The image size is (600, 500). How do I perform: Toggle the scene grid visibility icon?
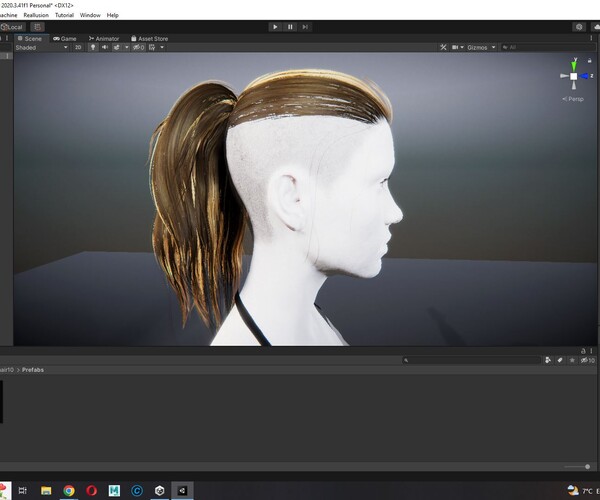click(x=152, y=47)
